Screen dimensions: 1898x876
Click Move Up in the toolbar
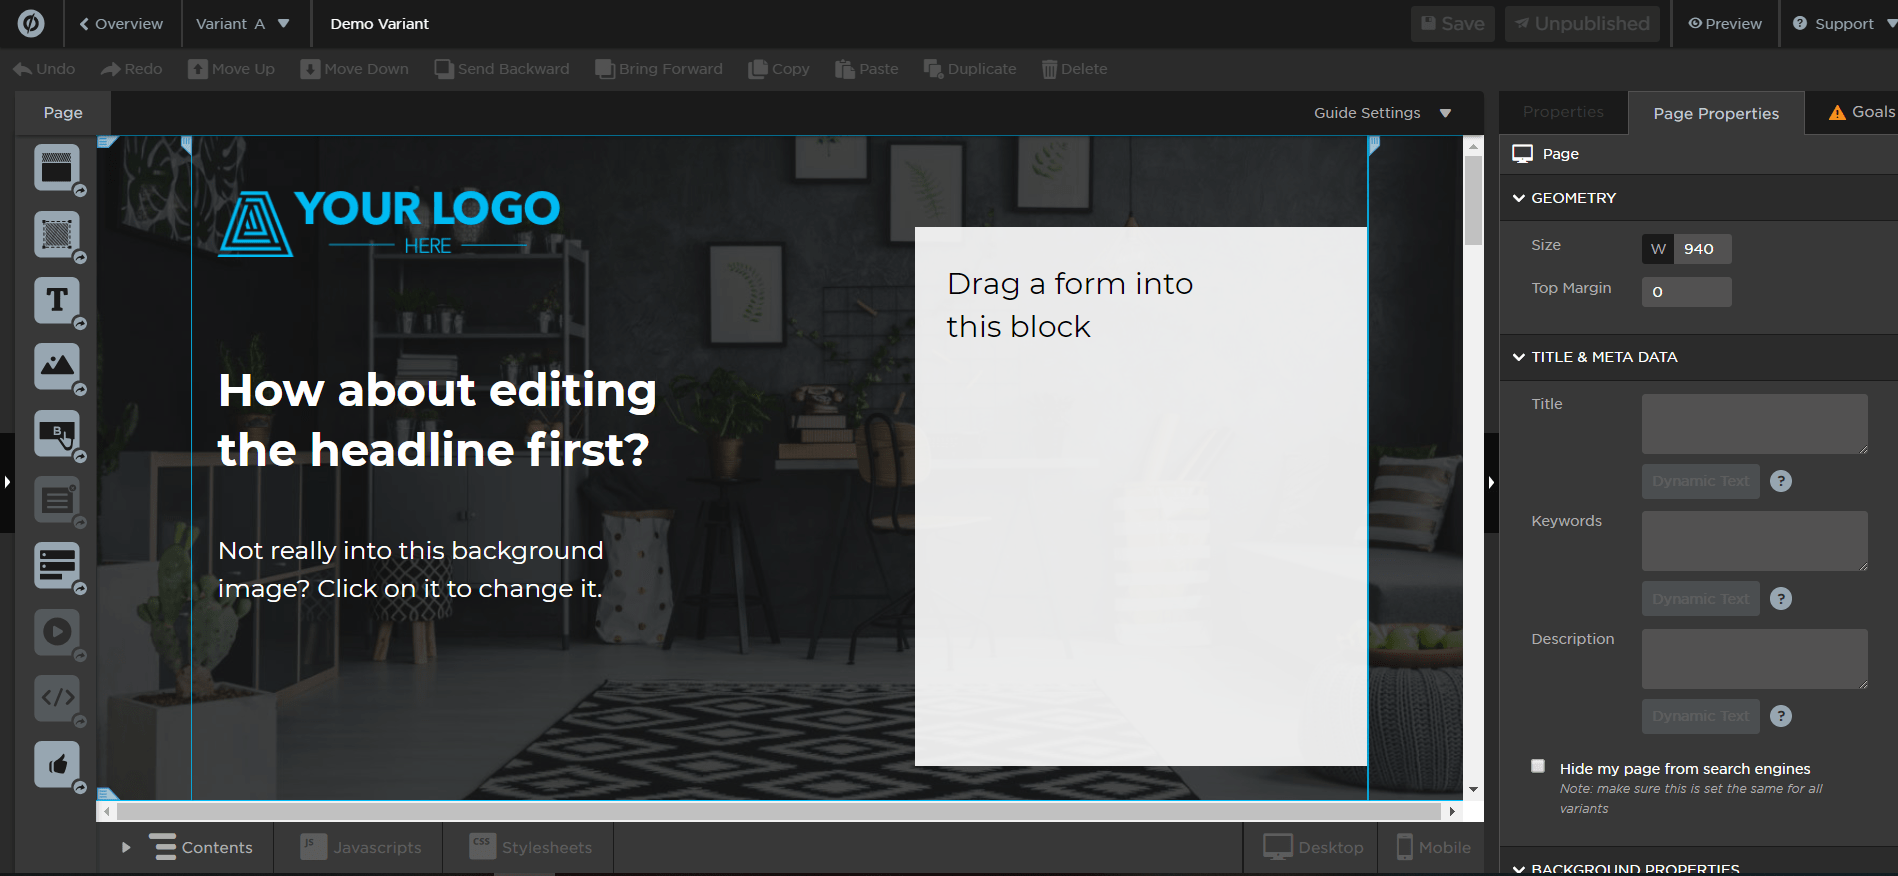point(231,69)
